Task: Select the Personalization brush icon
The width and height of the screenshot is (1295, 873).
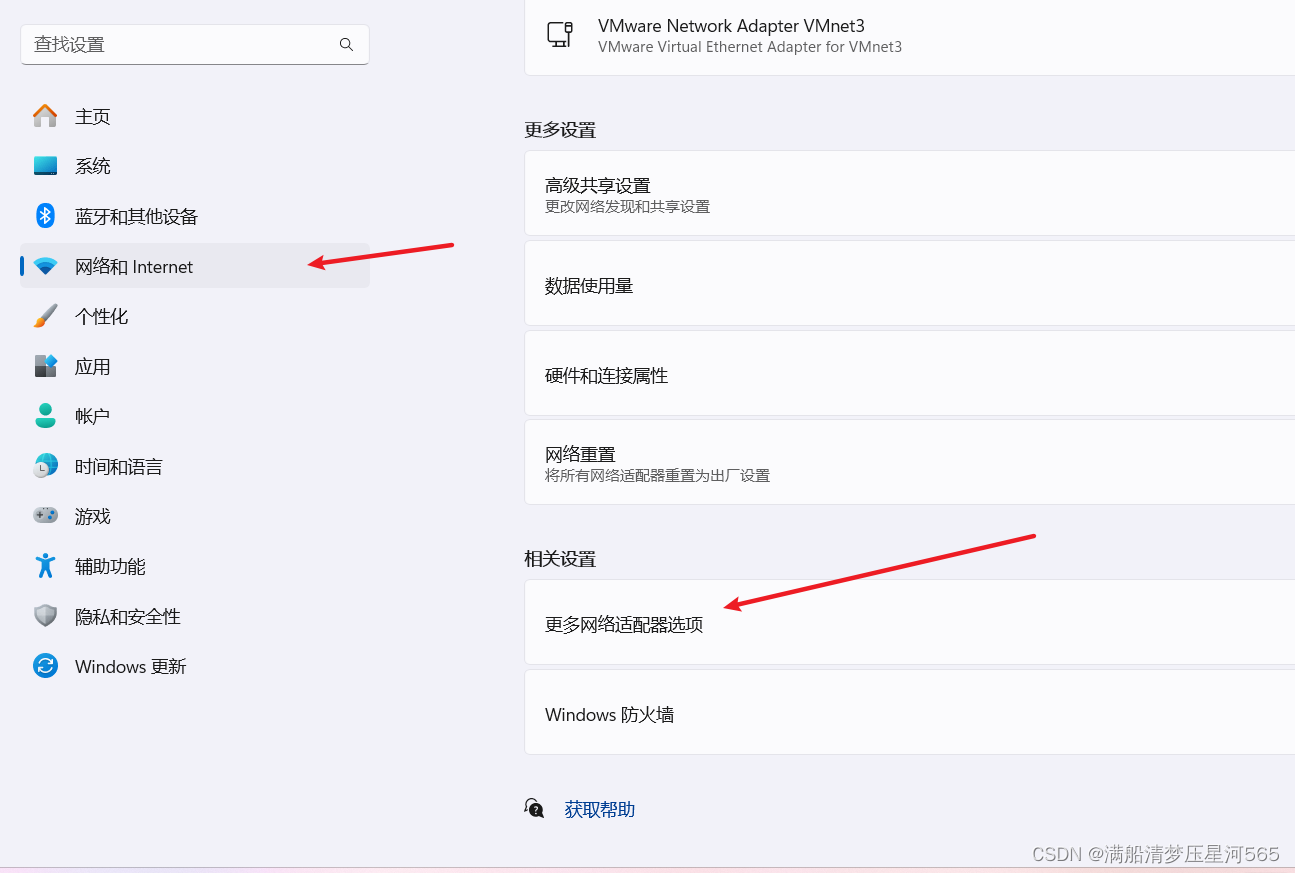Action: click(45, 316)
